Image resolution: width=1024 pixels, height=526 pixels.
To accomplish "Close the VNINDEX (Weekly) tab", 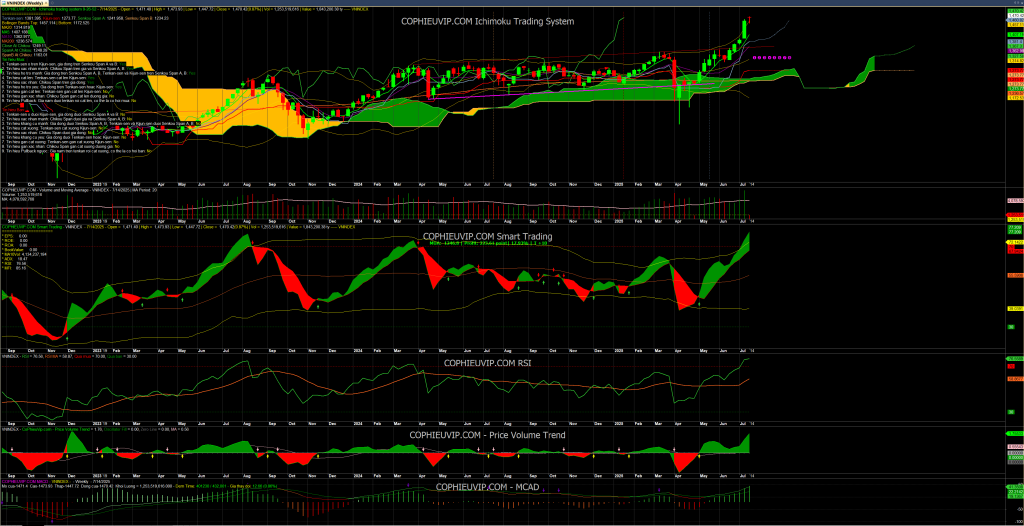I will tap(46, 3).
